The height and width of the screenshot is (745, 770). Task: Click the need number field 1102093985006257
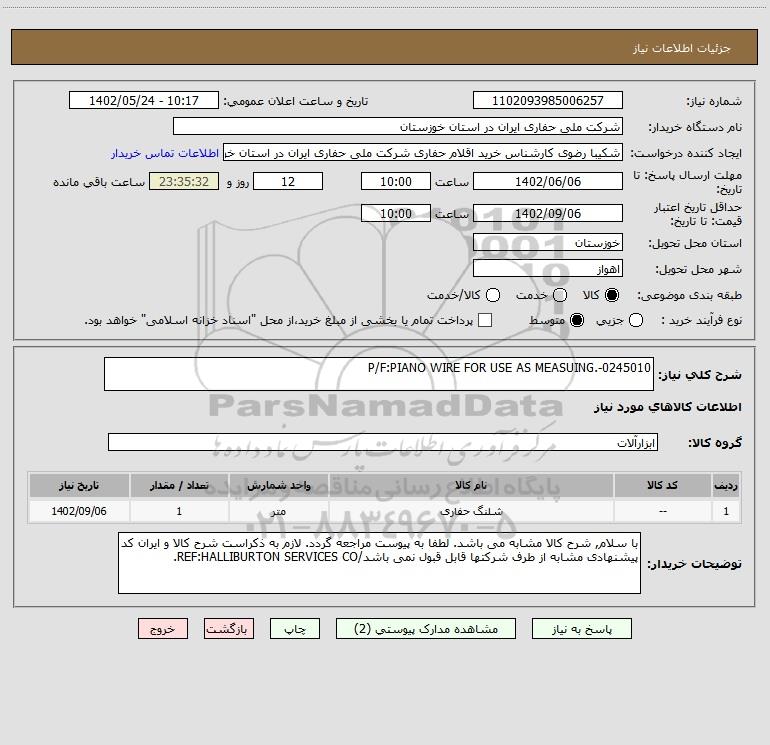pos(548,101)
